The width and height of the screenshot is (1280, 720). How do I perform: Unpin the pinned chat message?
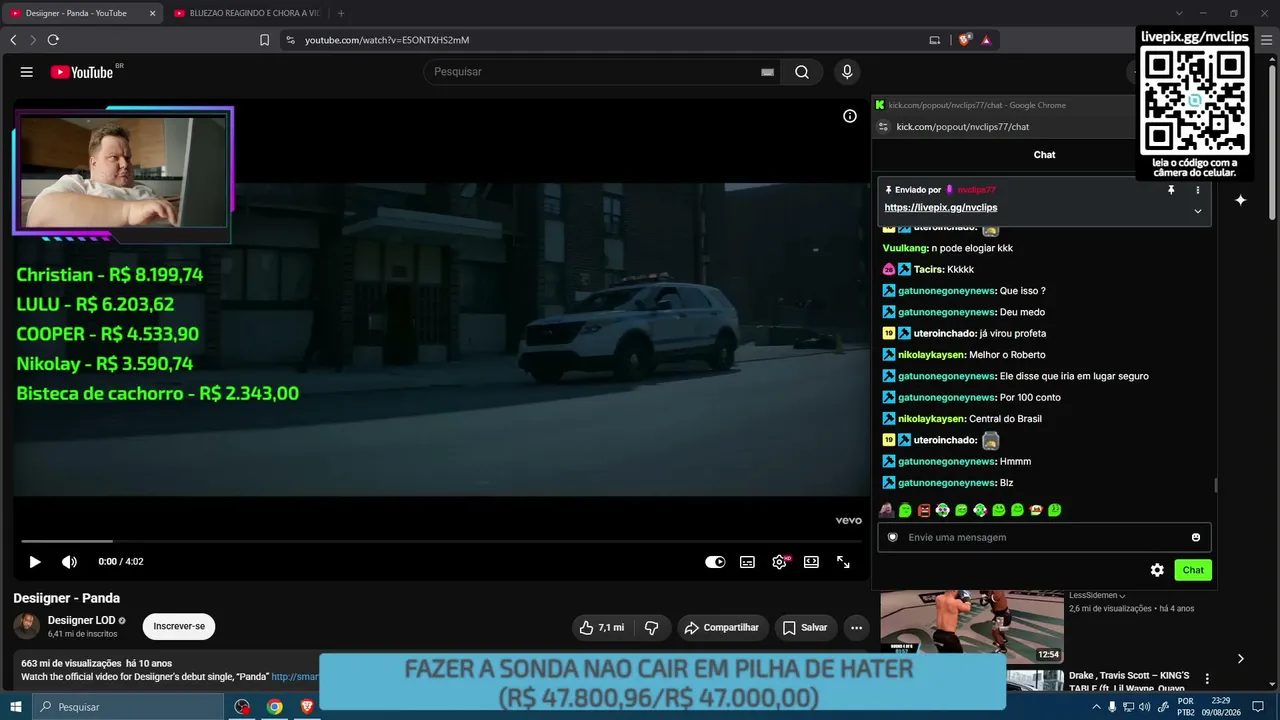(1171, 190)
